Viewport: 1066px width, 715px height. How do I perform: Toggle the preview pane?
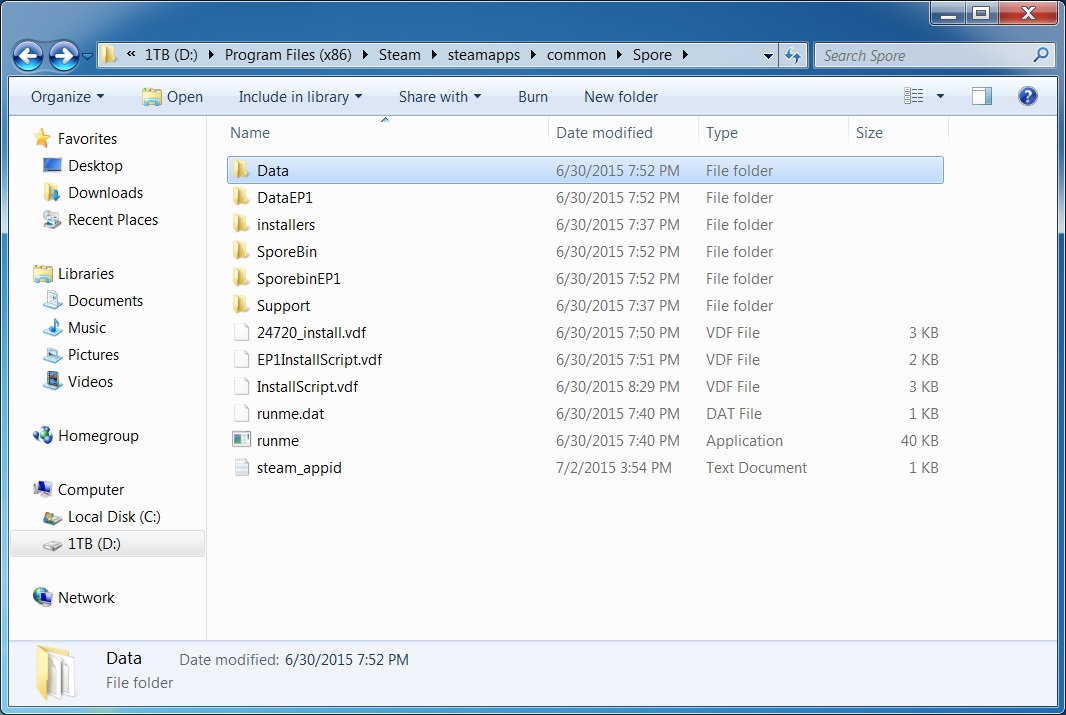pos(981,97)
